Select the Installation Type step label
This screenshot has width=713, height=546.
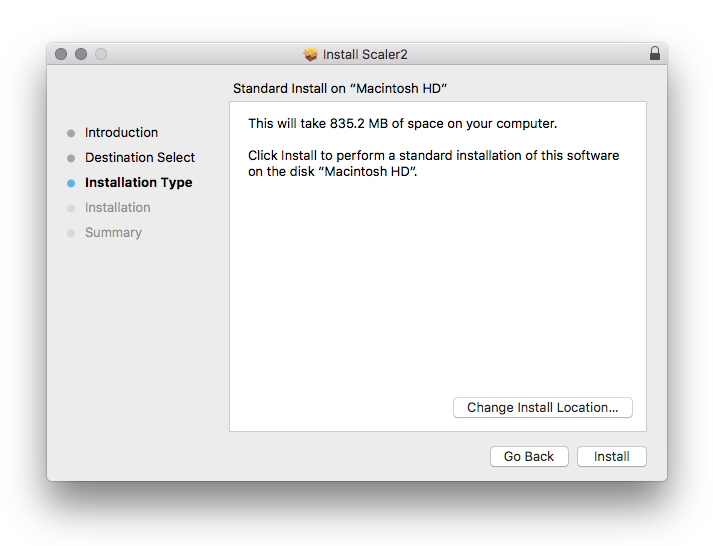(138, 183)
